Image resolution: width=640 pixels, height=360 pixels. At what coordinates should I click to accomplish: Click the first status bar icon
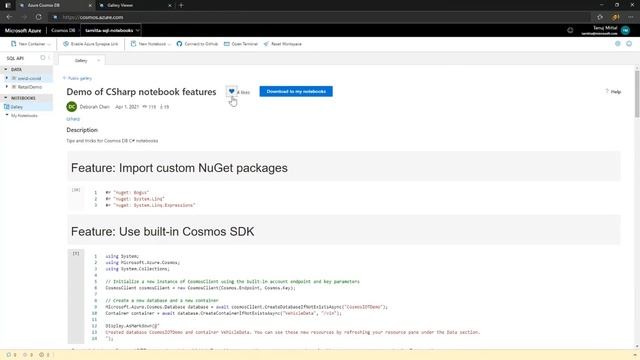coord(9,355)
